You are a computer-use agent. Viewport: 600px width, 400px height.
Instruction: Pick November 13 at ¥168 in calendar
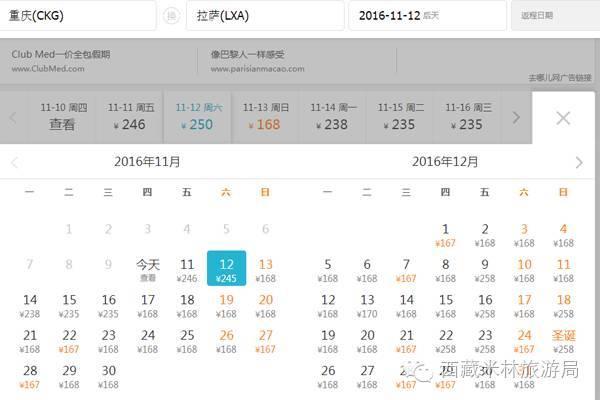(266, 269)
